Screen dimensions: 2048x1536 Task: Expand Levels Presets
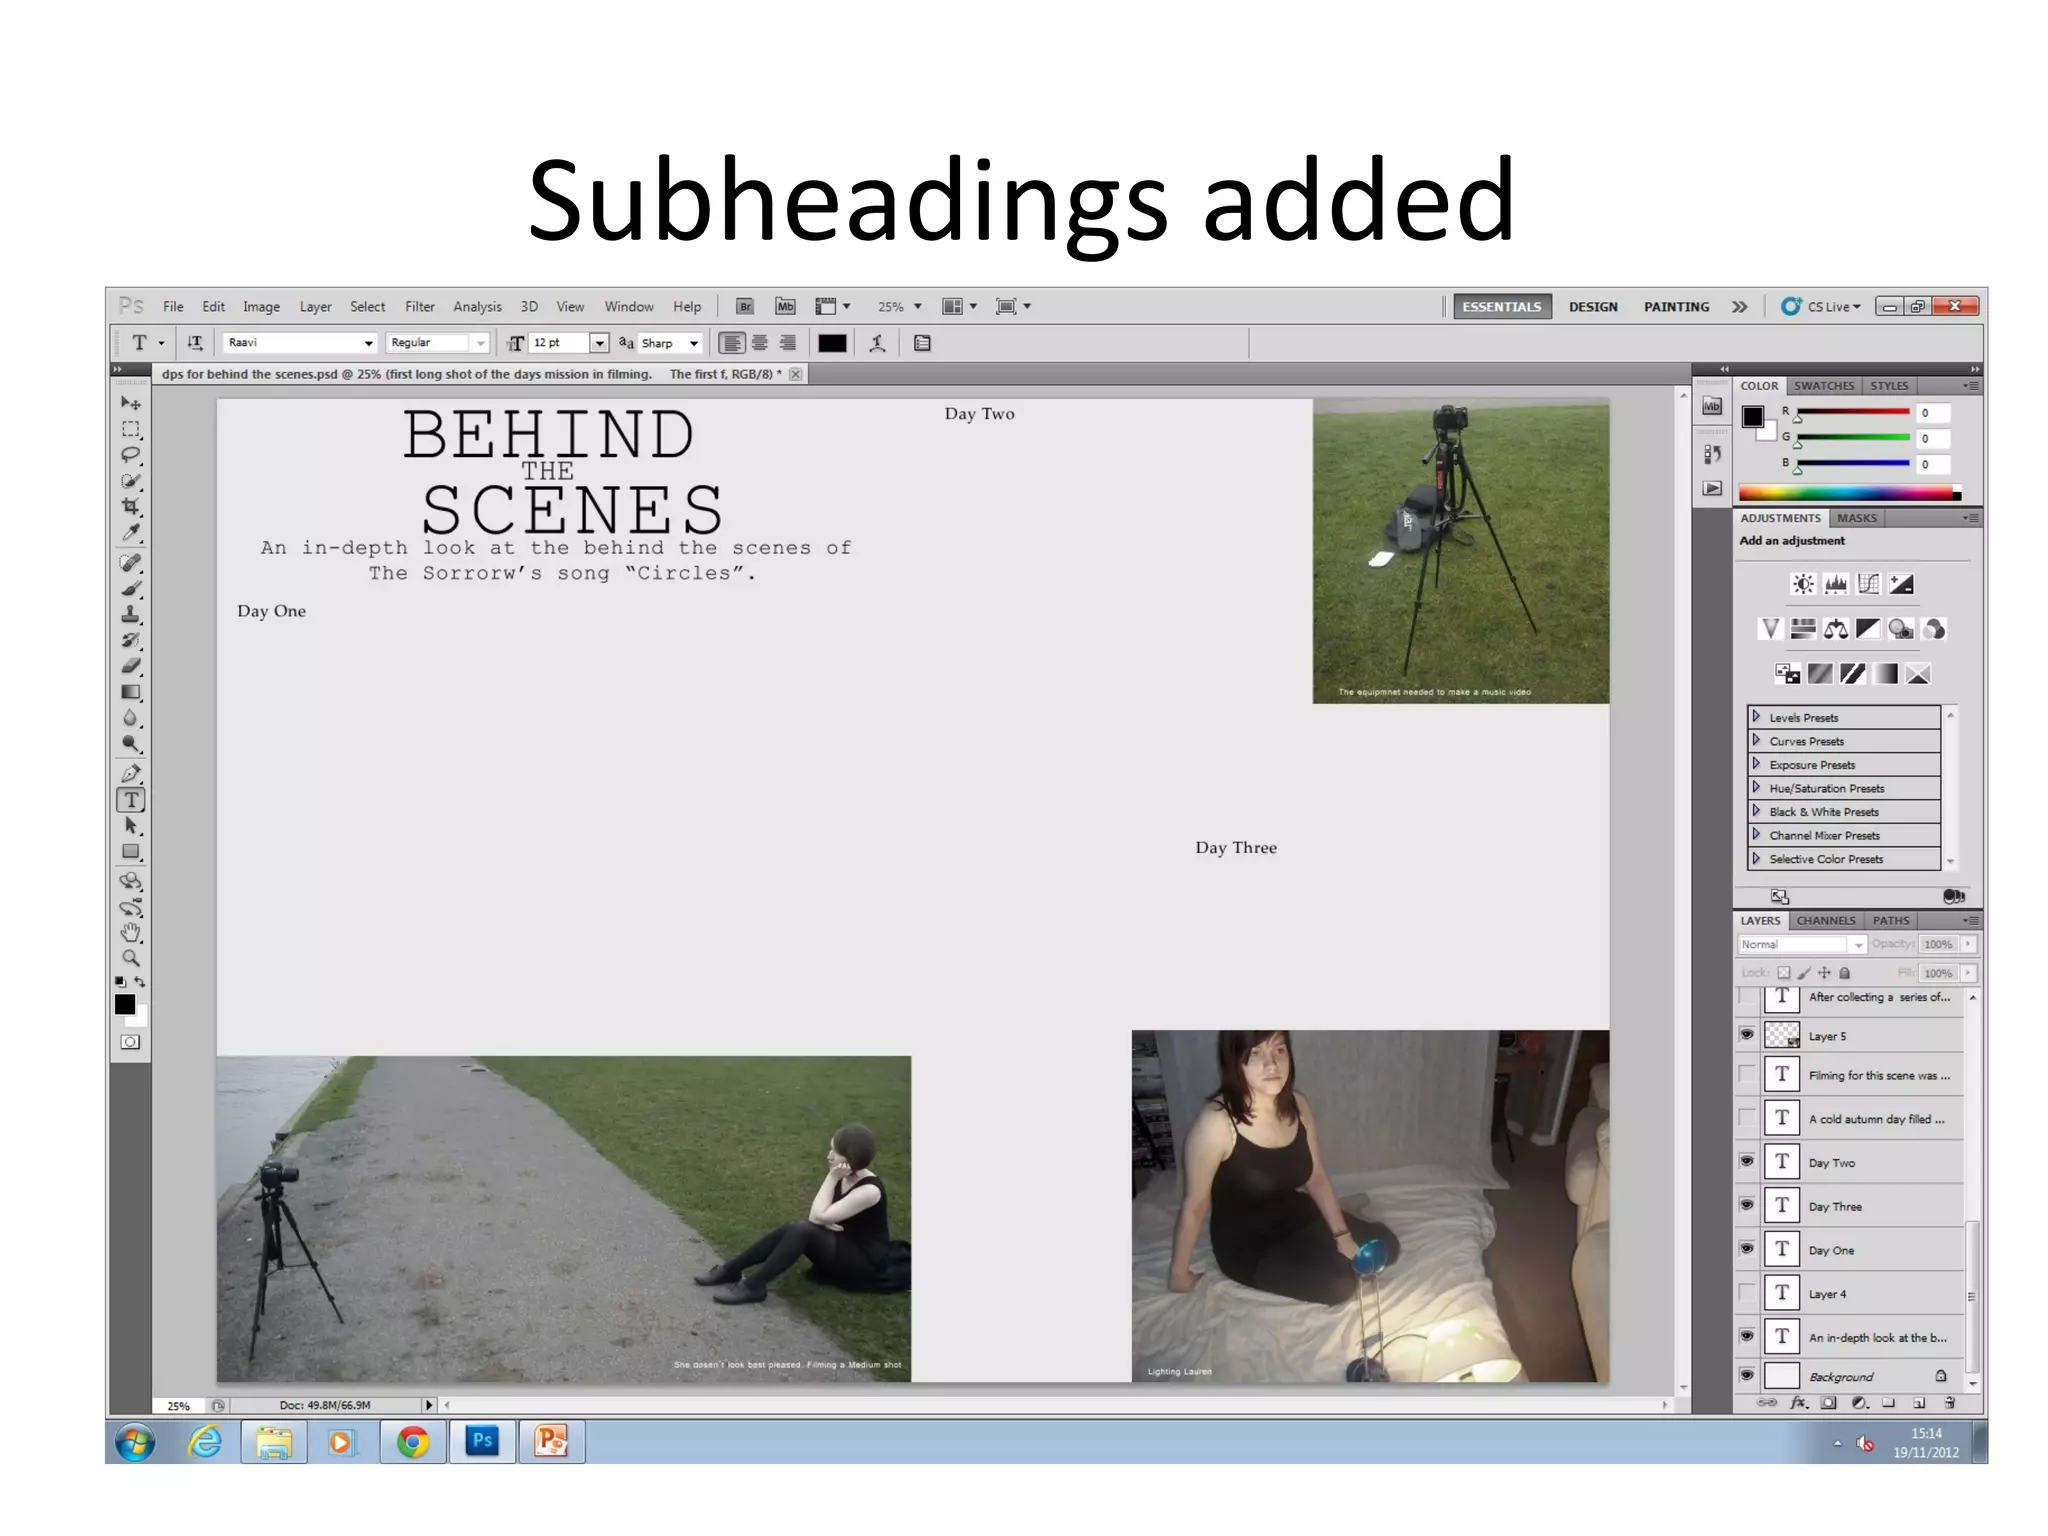click(1756, 717)
